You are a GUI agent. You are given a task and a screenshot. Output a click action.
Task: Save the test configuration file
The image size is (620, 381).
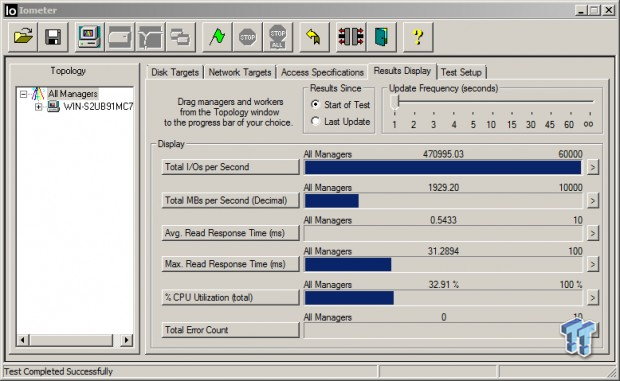pos(53,37)
